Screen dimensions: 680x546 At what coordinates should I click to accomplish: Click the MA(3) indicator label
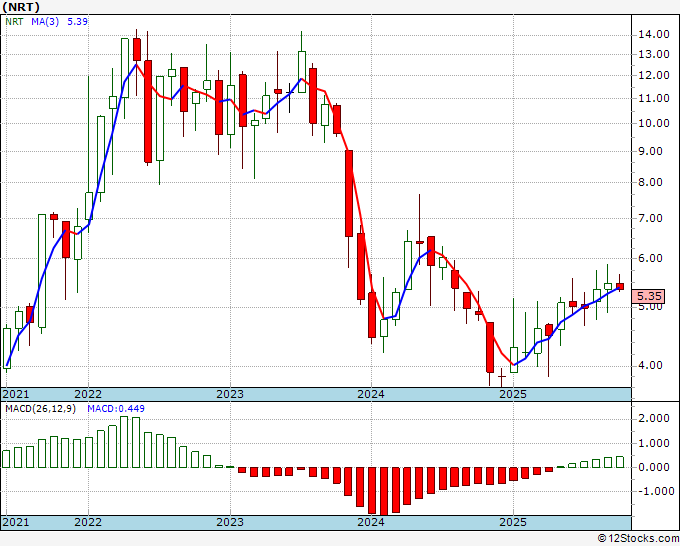pyautogui.click(x=45, y=21)
